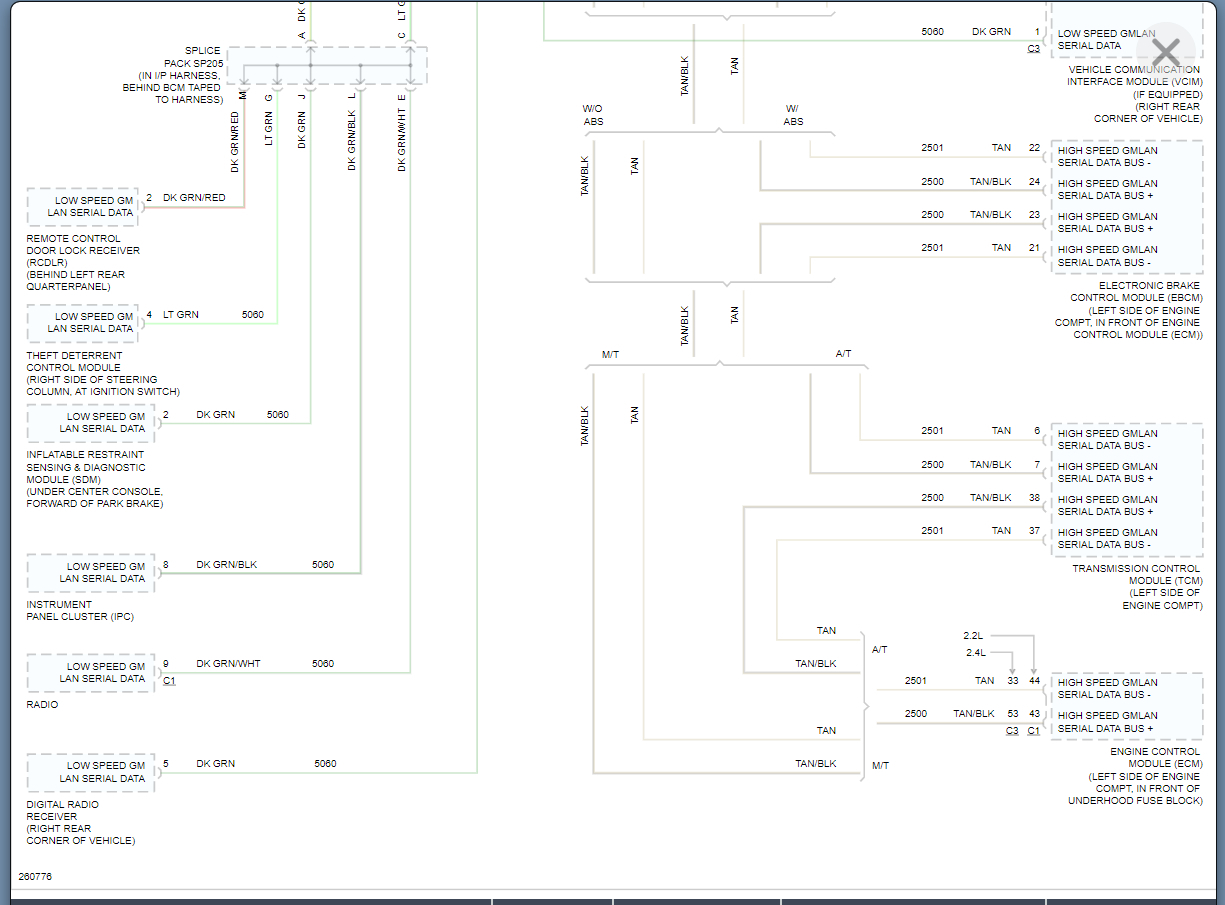Click the 2.4L engine option label

click(976, 653)
